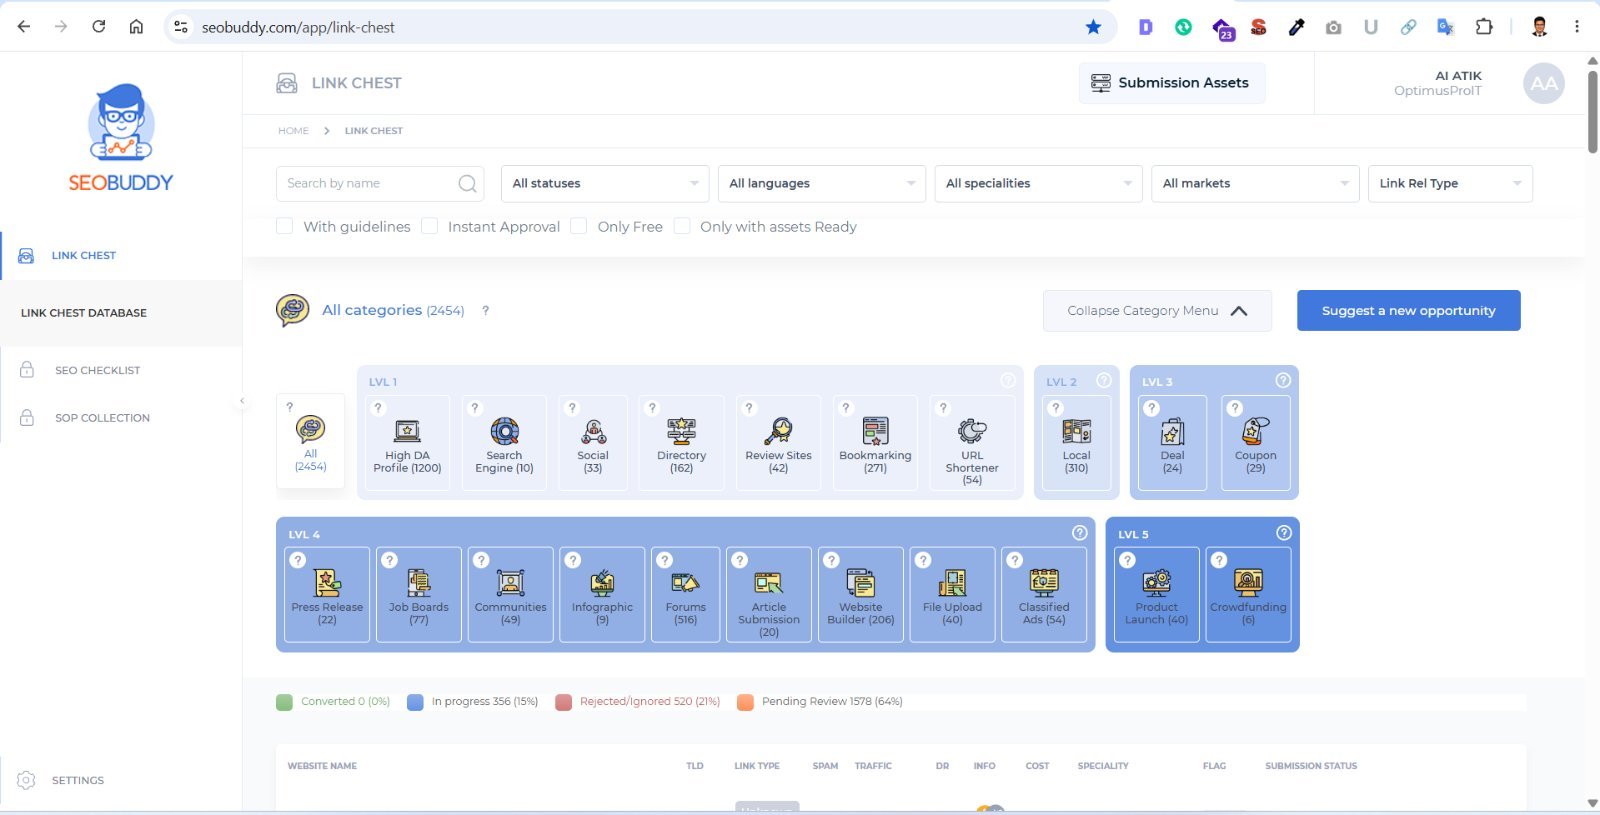Click the LVL 5 help question mark
The width and height of the screenshot is (1600, 815).
point(1283,533)
